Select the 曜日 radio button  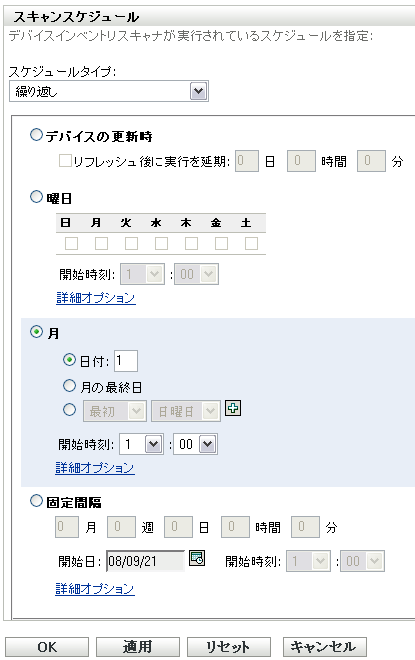tap(37, 197)
